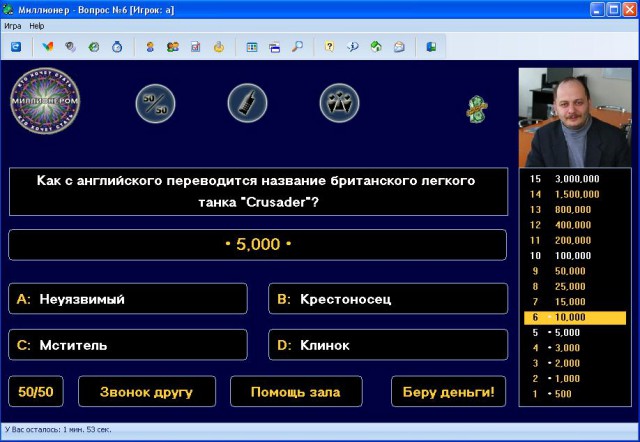
Task: Click level 9 prize 50,000
Action: (559, 271)
